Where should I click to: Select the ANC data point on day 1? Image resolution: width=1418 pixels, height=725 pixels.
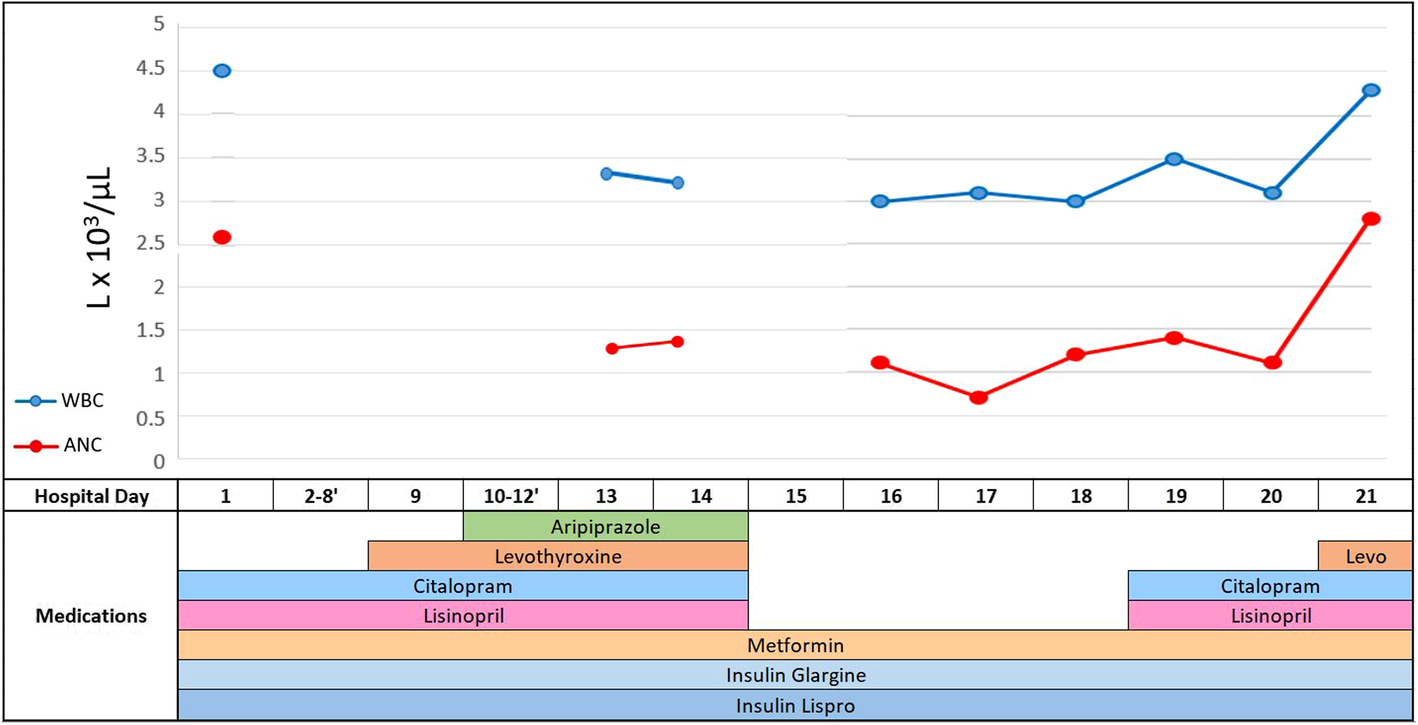(222, 237)
